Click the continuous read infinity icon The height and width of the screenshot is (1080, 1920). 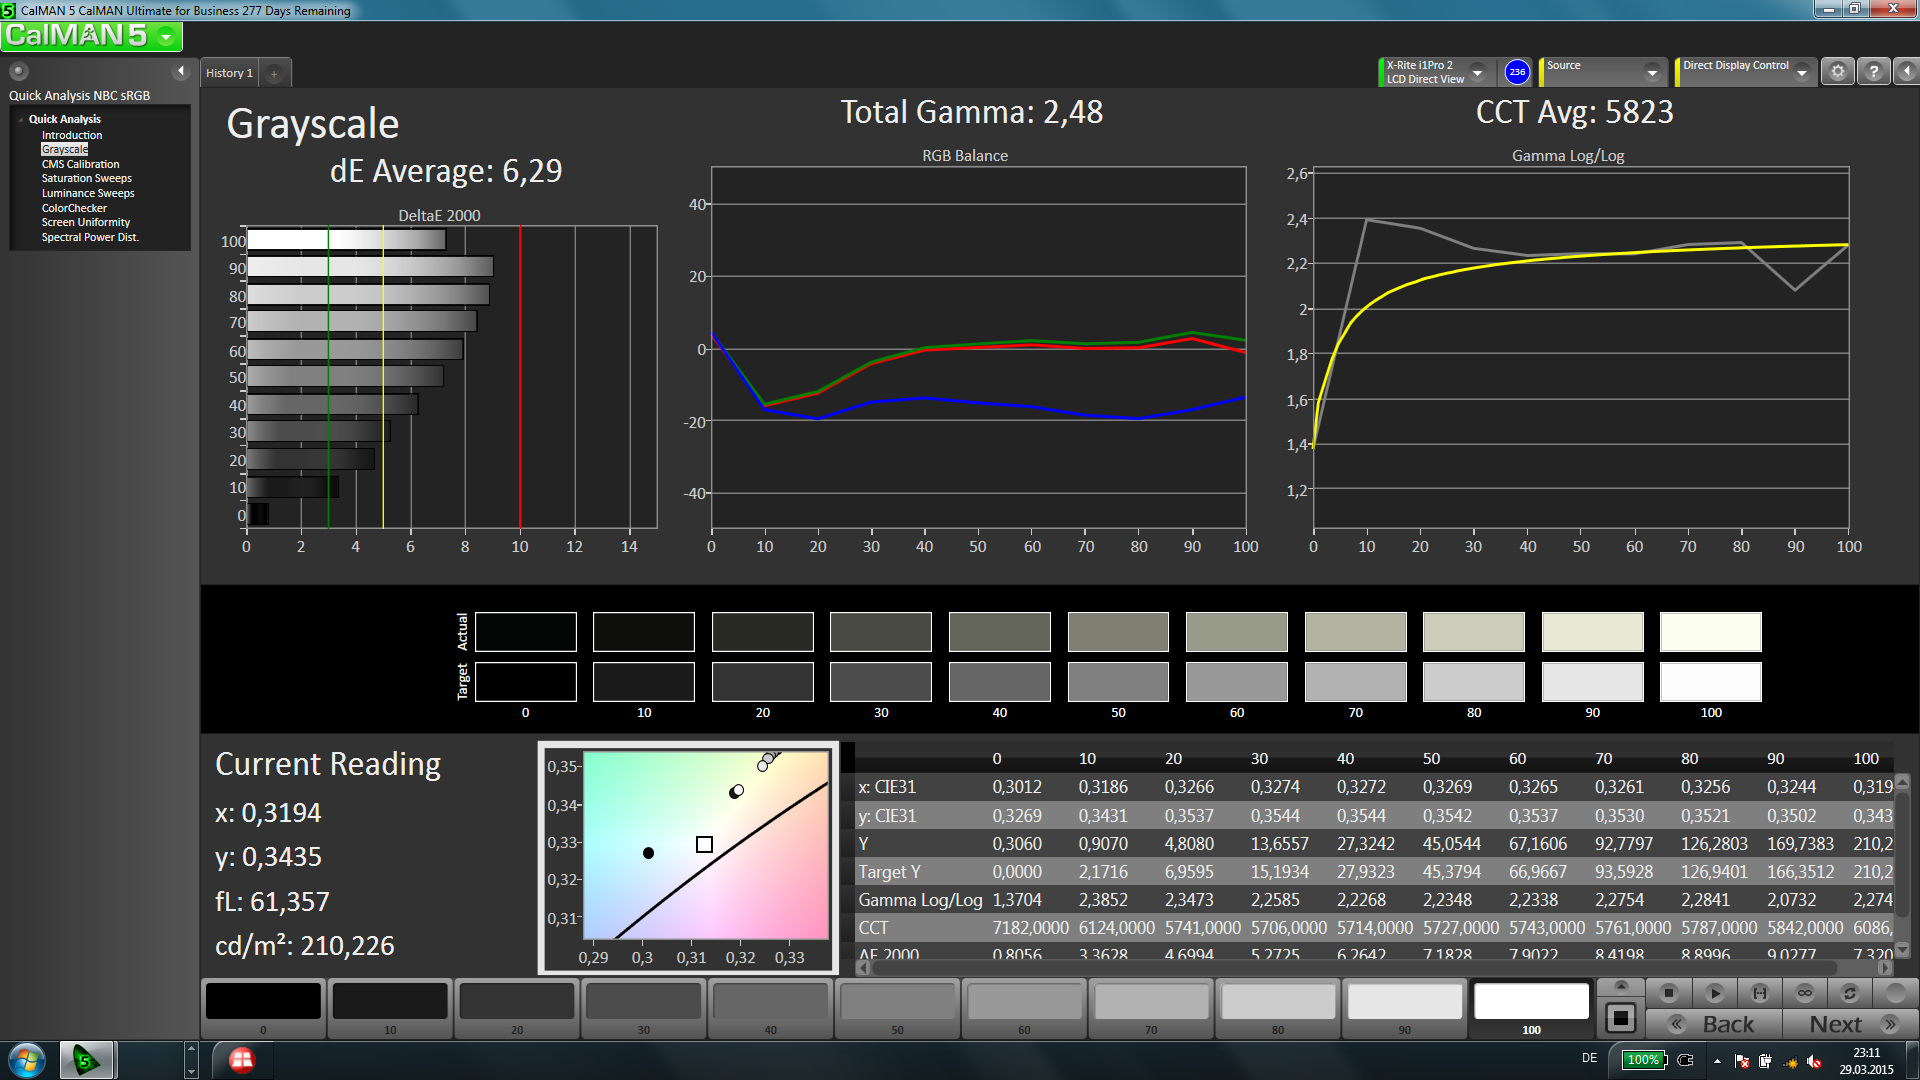pyautogui.click(x=1805, y=993)
